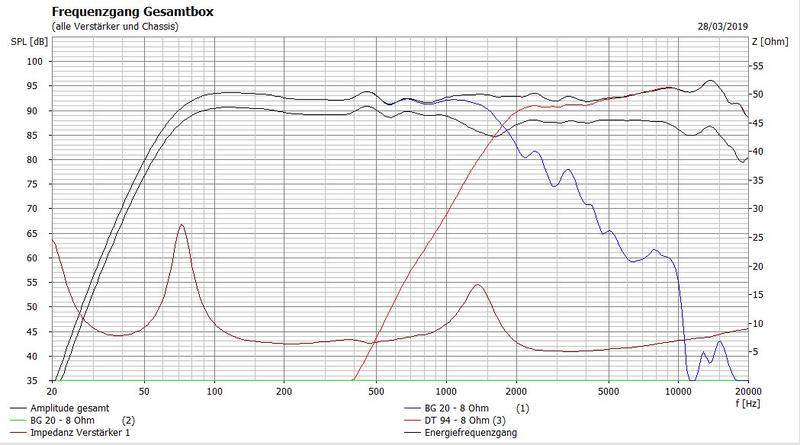Screen dimensions: 800x445
Task: Click the 55 Ohm impedance axis tick label
Action: [x=758, y=66]
